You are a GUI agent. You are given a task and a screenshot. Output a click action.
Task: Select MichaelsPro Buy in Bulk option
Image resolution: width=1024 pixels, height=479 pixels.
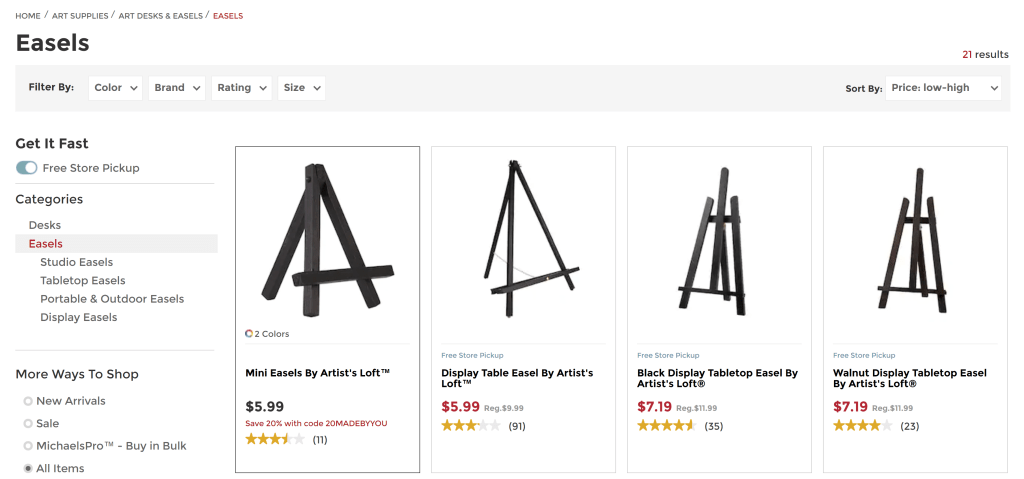pyautogui.click(x=28, y=446)
